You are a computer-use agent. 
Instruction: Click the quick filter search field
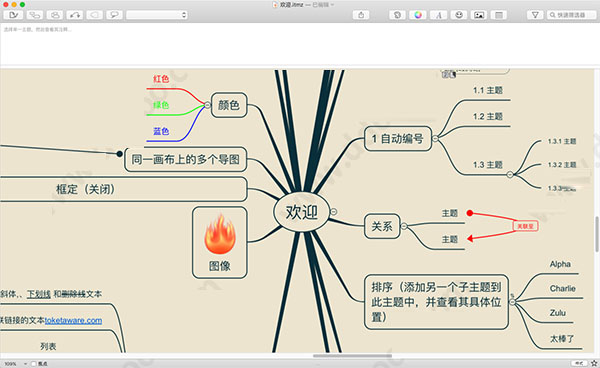pos(571,15)
